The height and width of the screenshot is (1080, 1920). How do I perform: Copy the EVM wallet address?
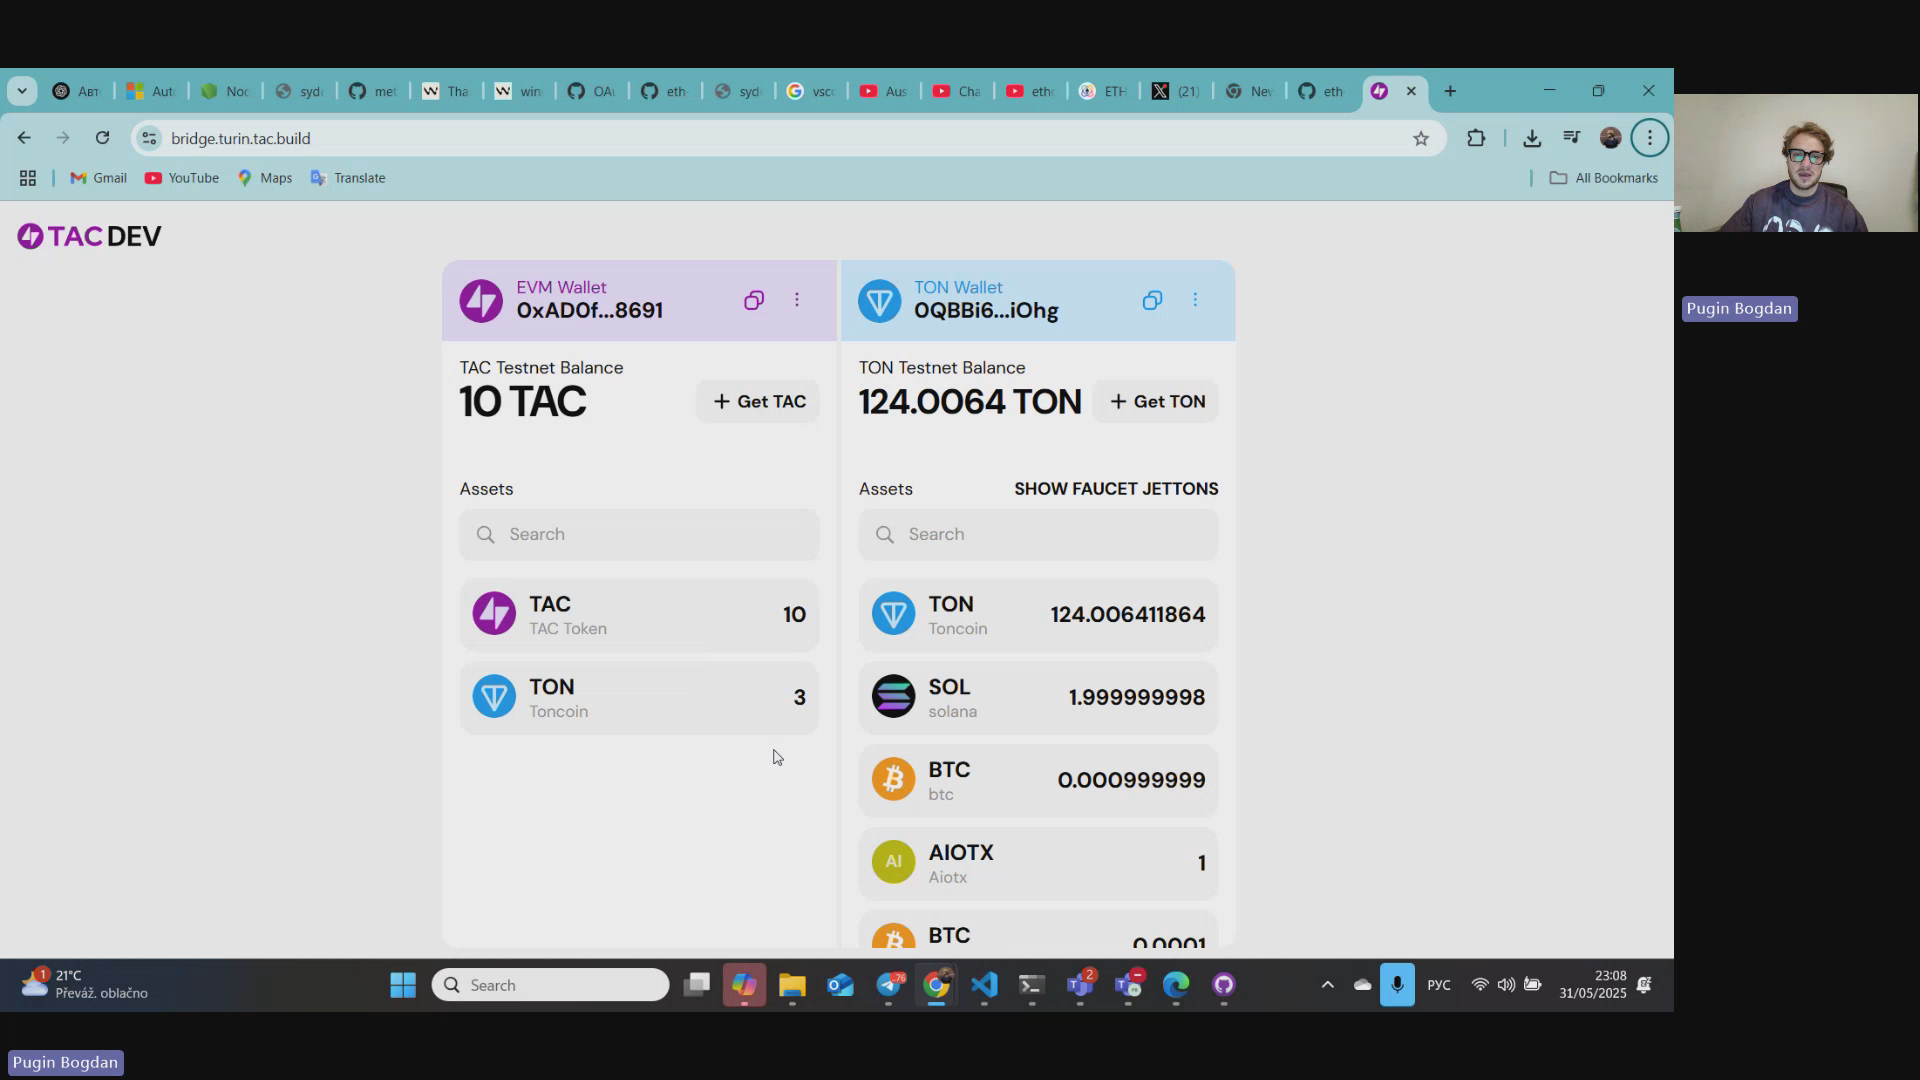(x=754, y=300)
